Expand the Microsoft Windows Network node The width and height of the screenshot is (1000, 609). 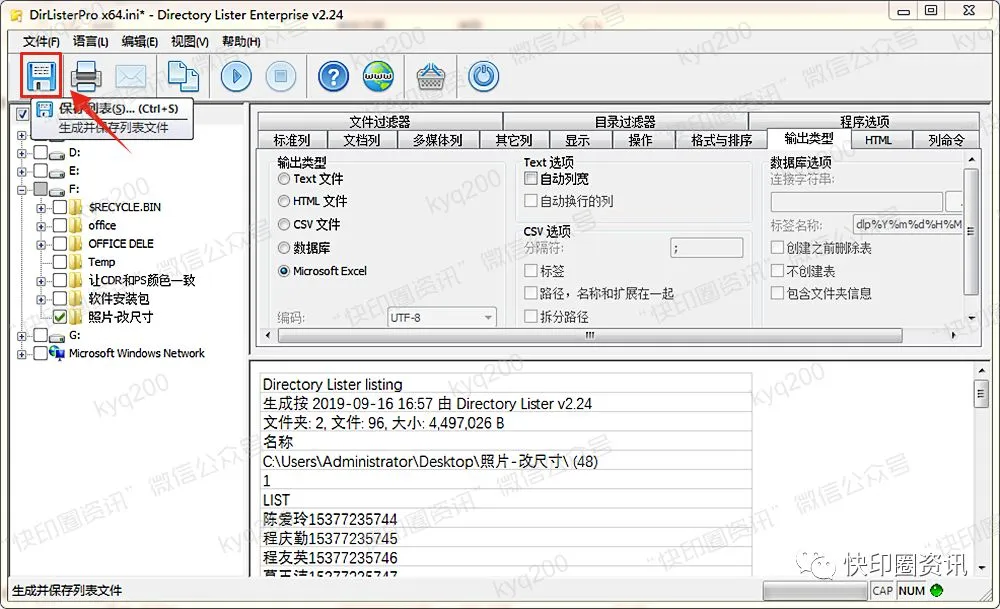pyautogui.click(x=22, y=354)
